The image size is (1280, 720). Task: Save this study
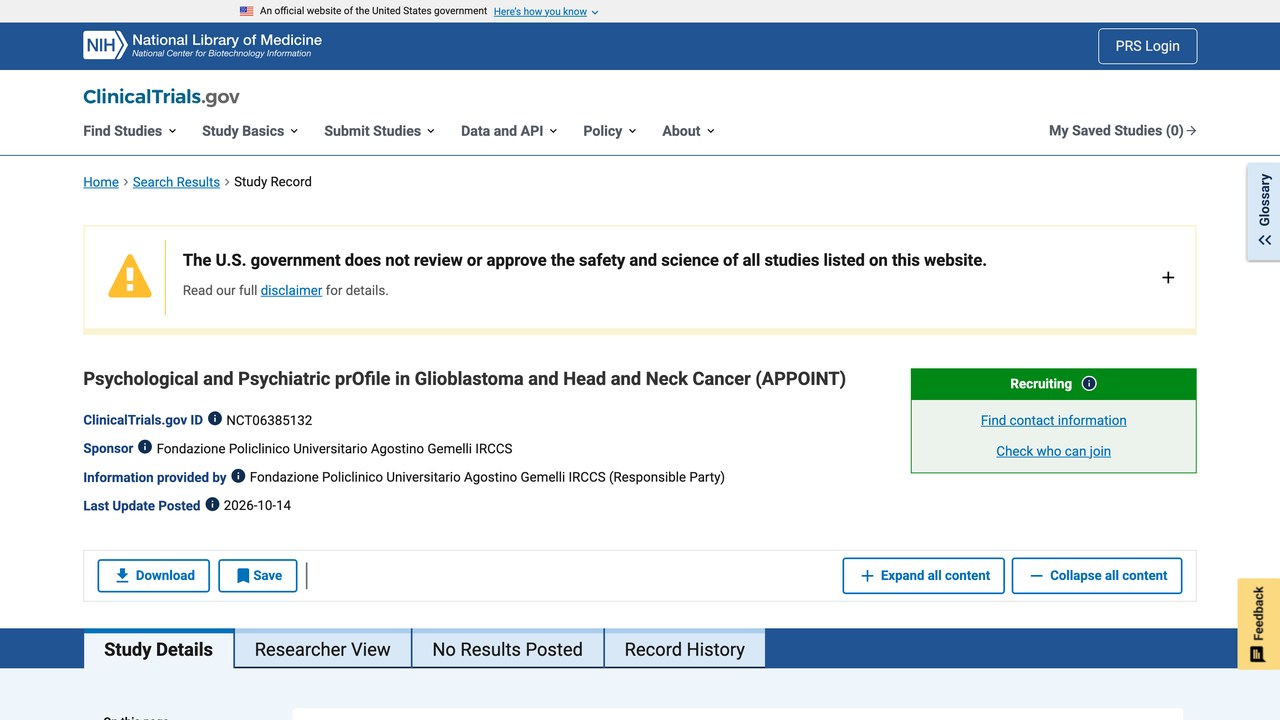[258, 576]
